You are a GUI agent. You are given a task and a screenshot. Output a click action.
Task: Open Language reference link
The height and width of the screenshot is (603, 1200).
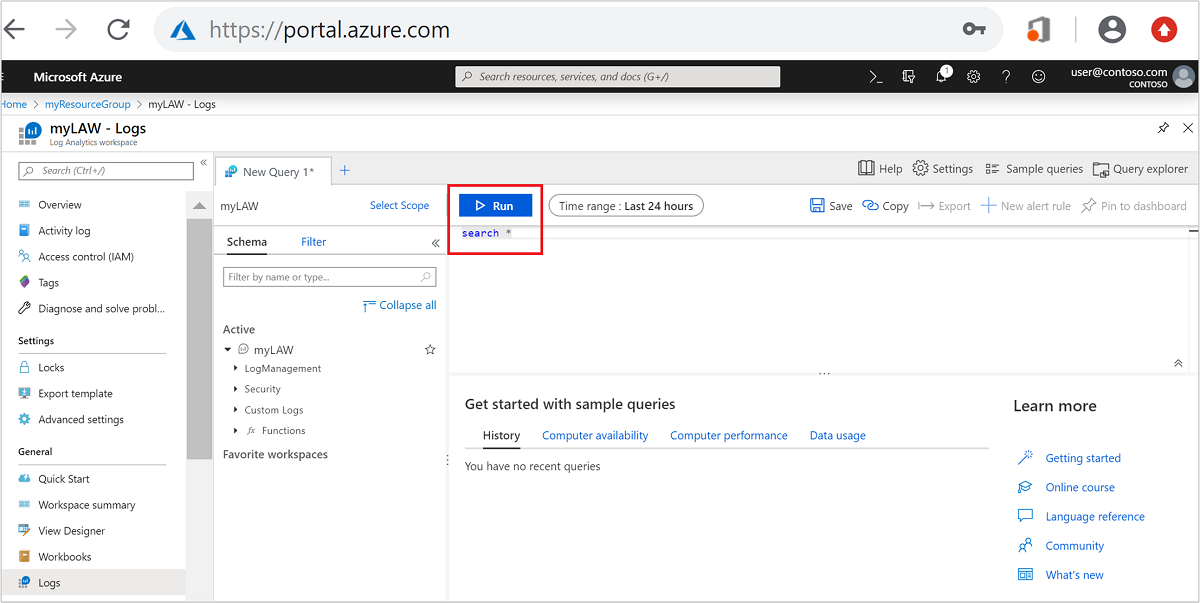1095,516
